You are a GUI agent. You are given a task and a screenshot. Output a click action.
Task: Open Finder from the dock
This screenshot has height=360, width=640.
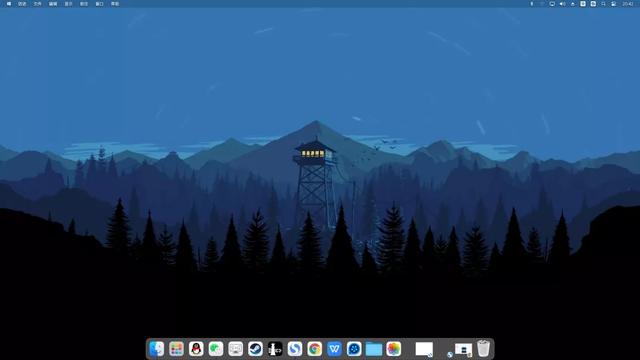[157, 349]
